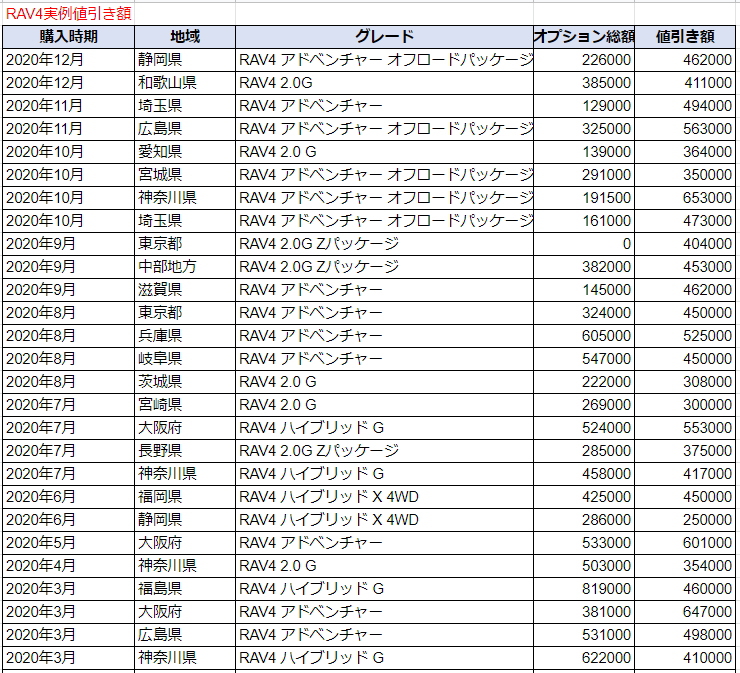Select the 和歌山県 region cell
Viewport: 740px width, 673px height.
click(x=185, y=83)
